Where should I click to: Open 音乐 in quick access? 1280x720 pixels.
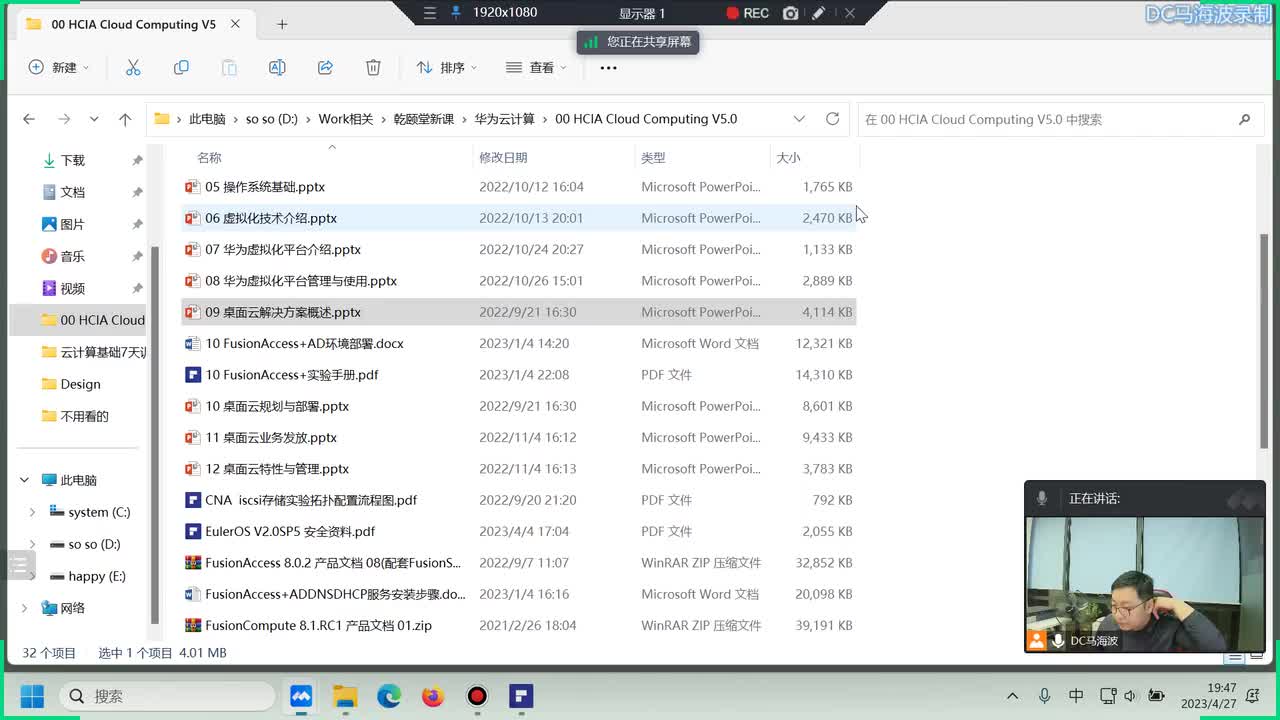[x=73, y=256]
